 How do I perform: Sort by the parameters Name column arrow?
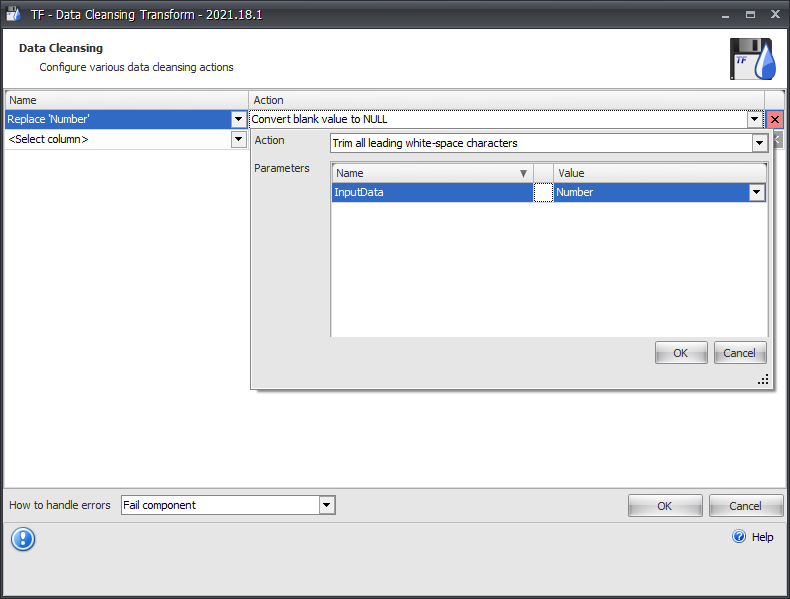pos(523,174)
